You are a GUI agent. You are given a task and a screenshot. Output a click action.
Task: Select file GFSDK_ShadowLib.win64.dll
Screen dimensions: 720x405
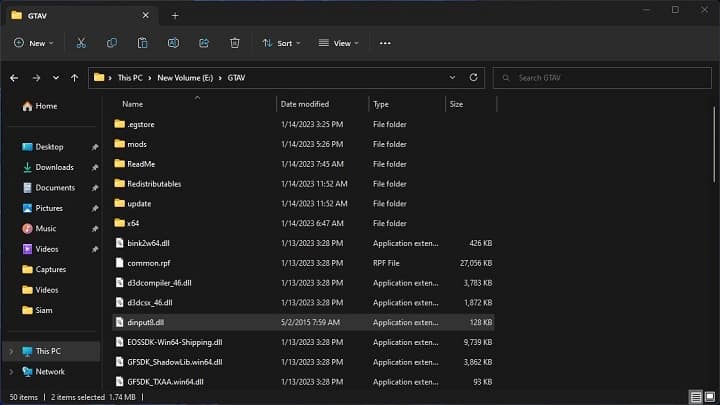(304, 362)
